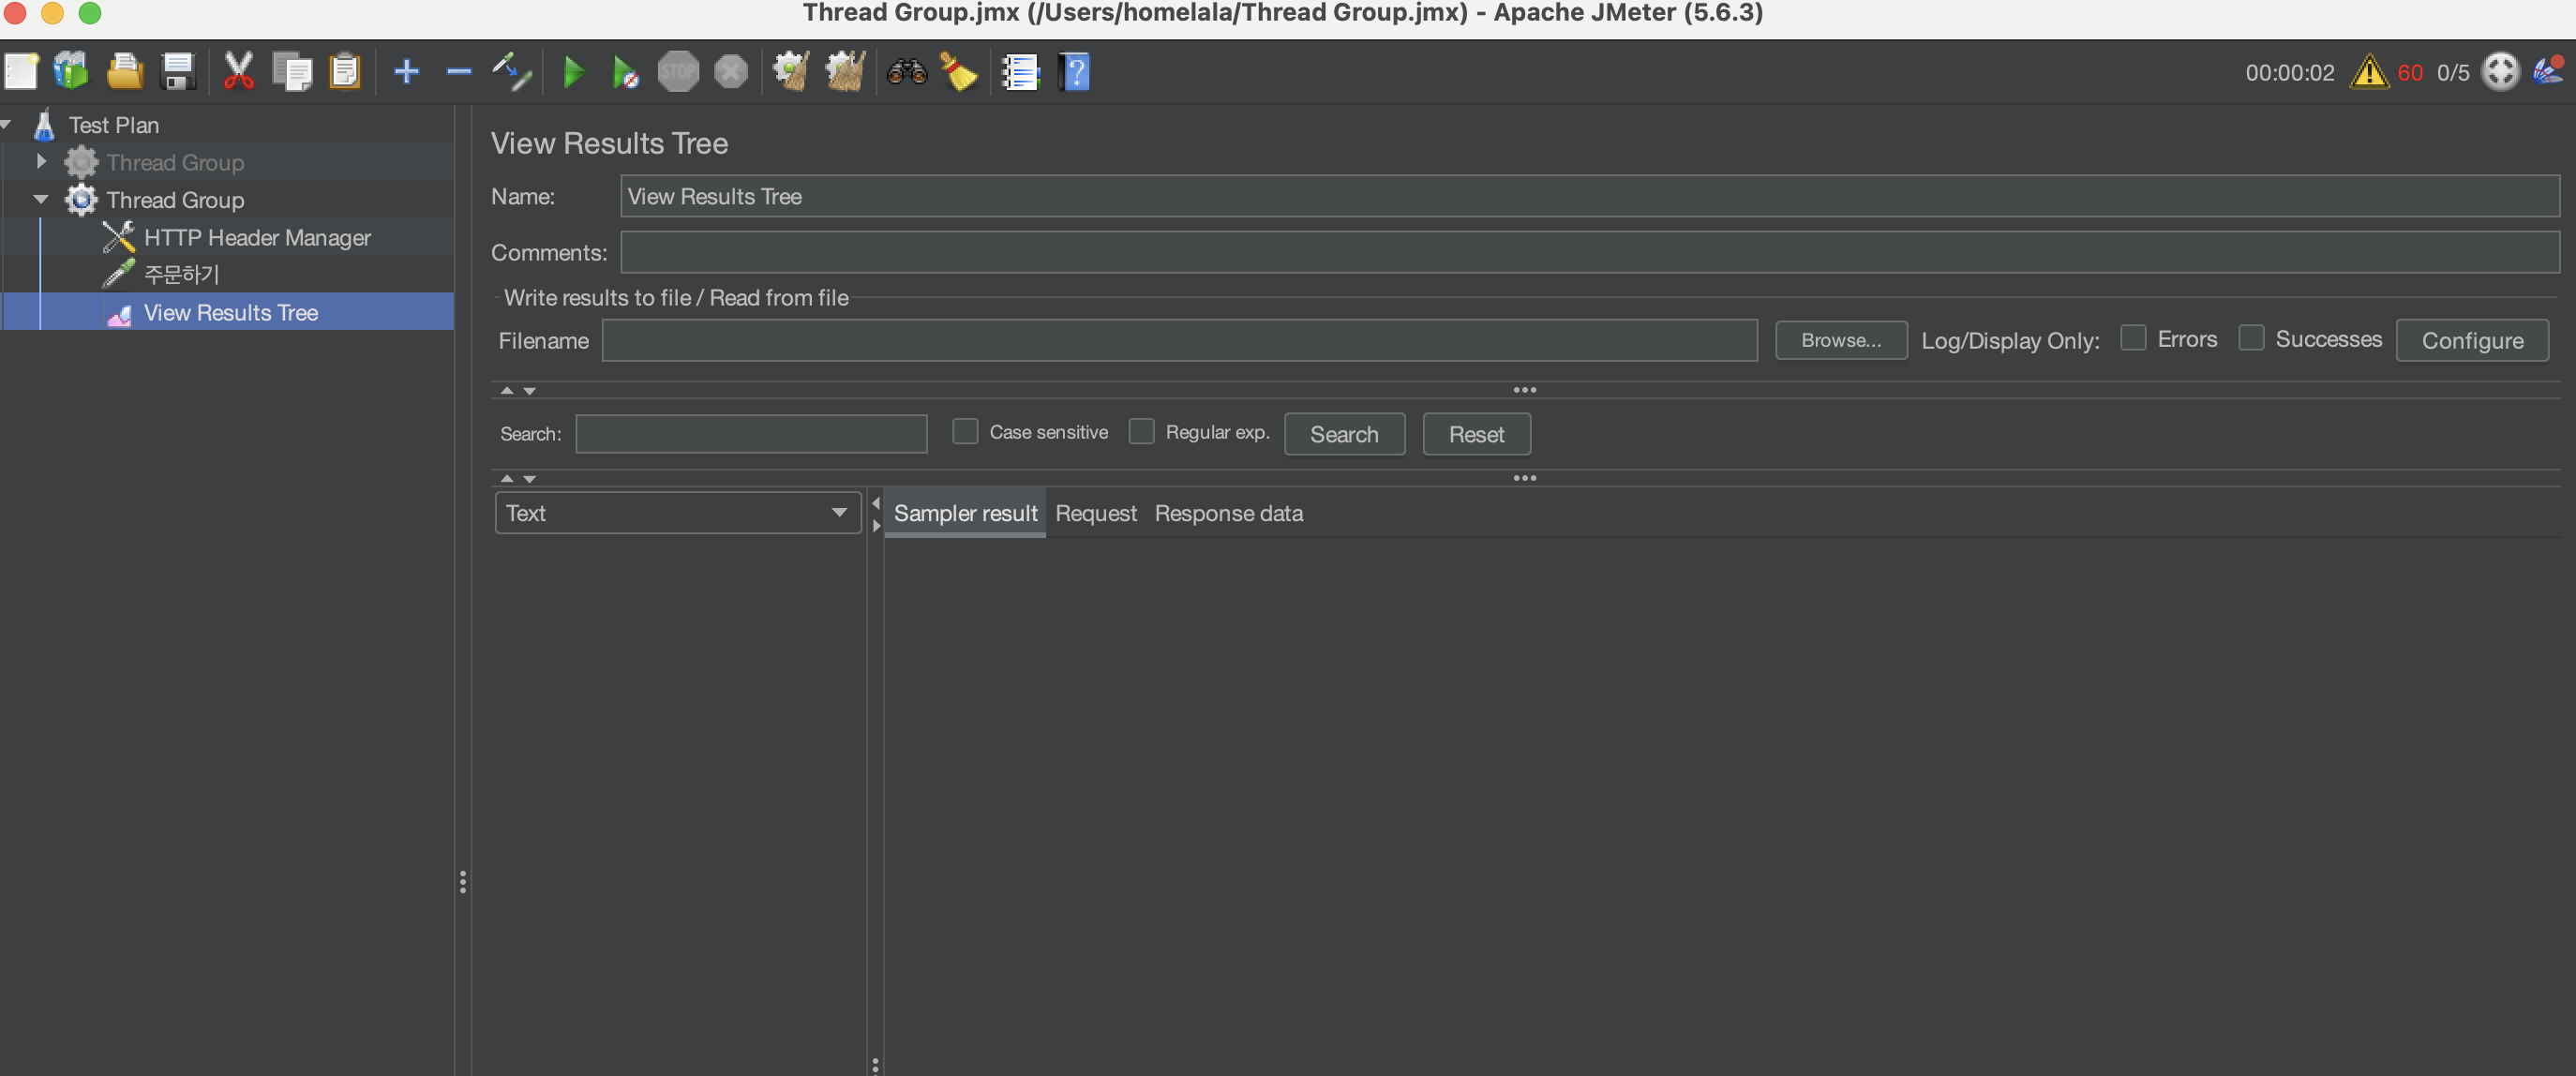Click the green Start test button
This screenshot has width=2576, height=1076.
573,72
